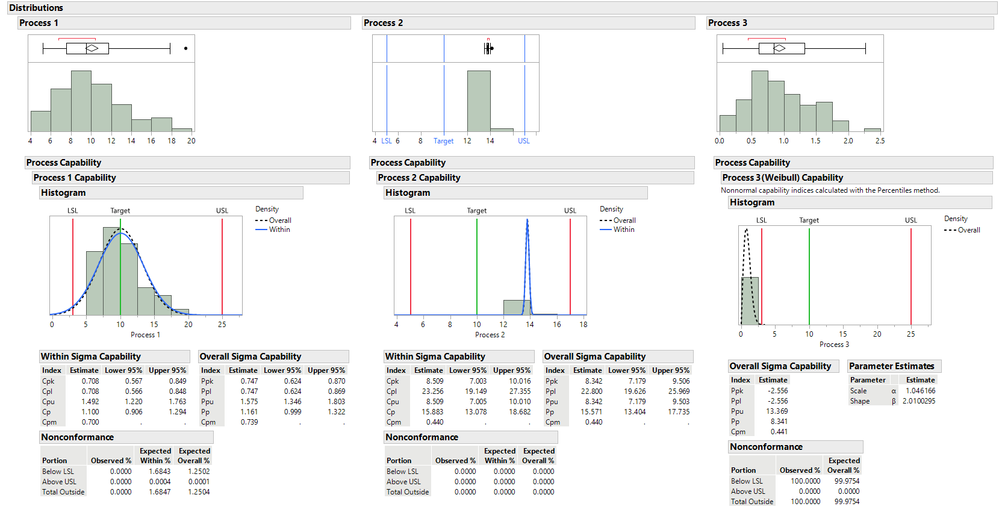Select tallest bar in top Process 1 histogram

coord(81,101)
